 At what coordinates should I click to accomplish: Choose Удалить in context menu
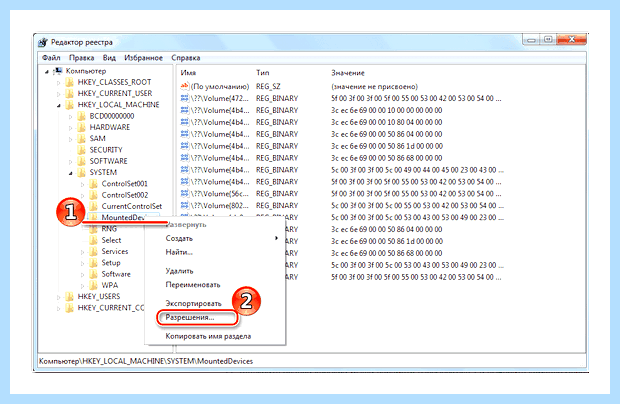[x=179, y=271]
